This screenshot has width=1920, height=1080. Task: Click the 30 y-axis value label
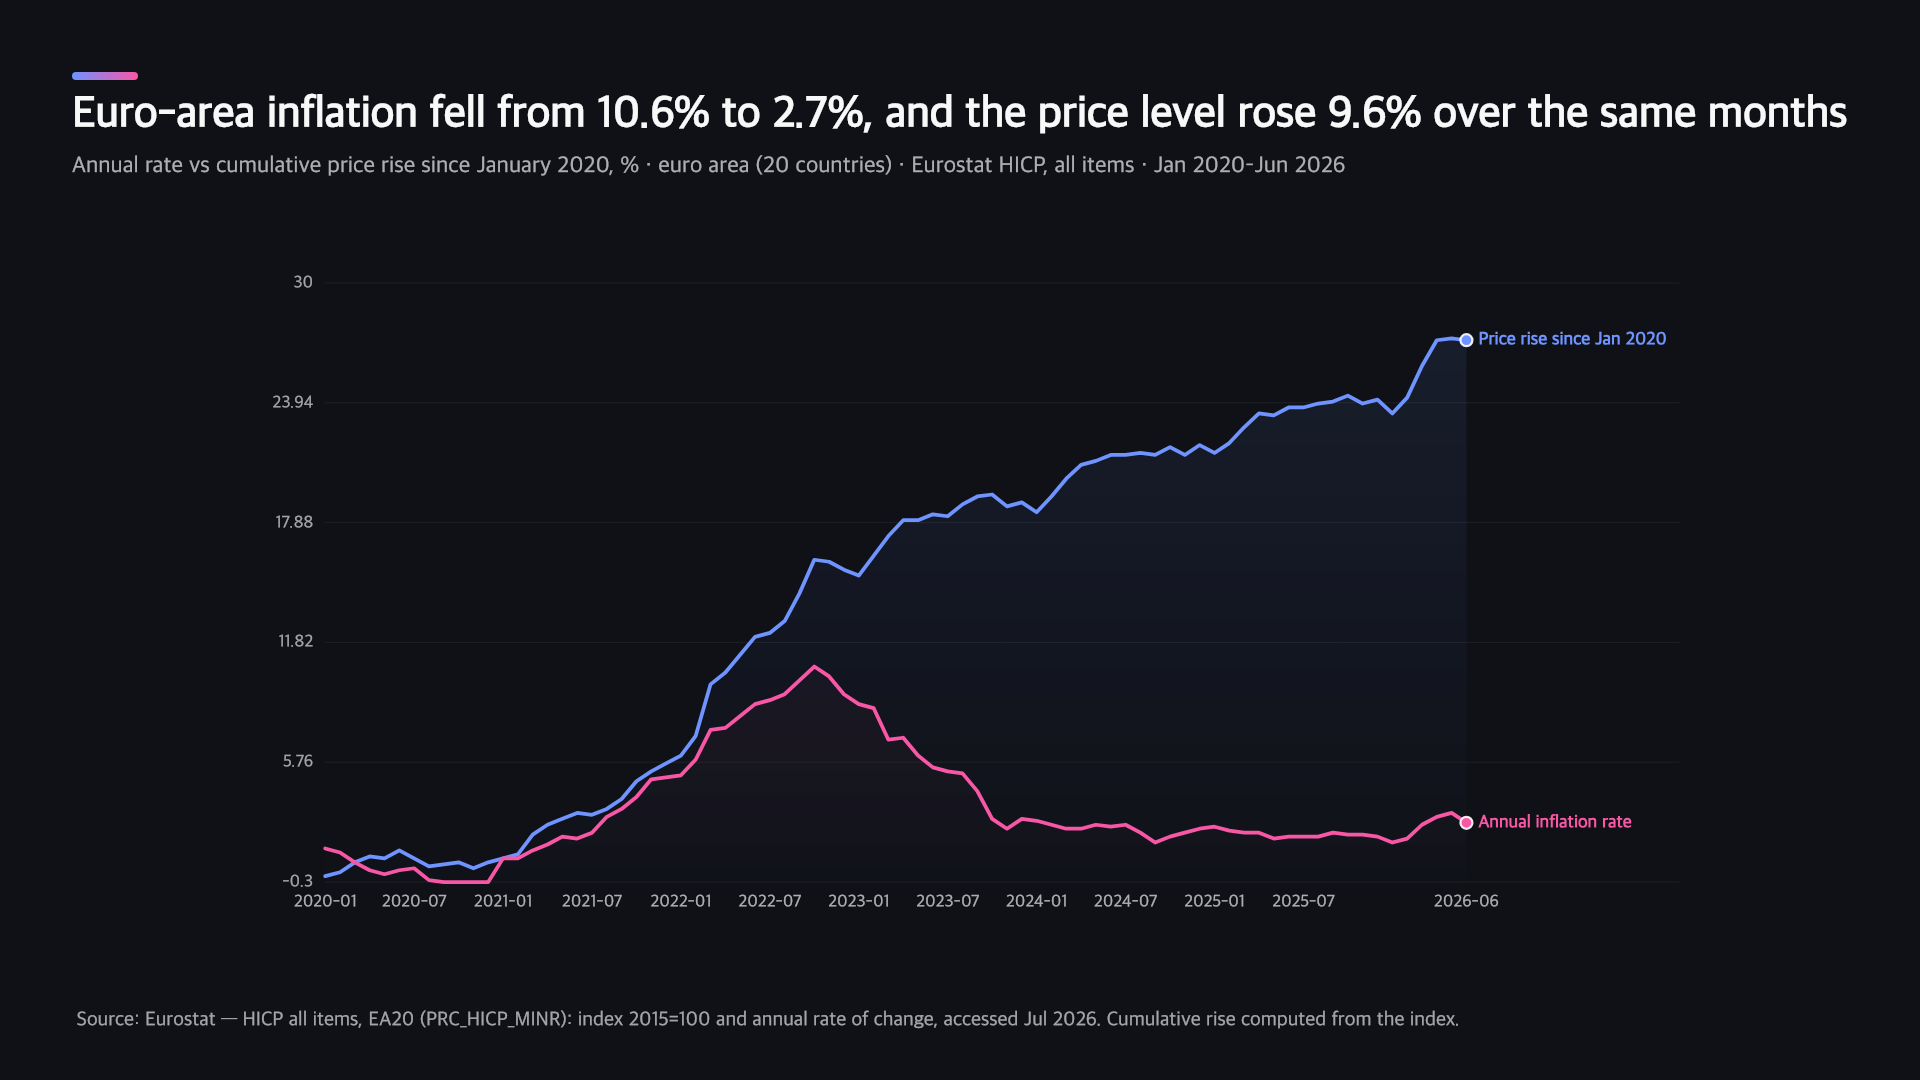click(303, 282)
